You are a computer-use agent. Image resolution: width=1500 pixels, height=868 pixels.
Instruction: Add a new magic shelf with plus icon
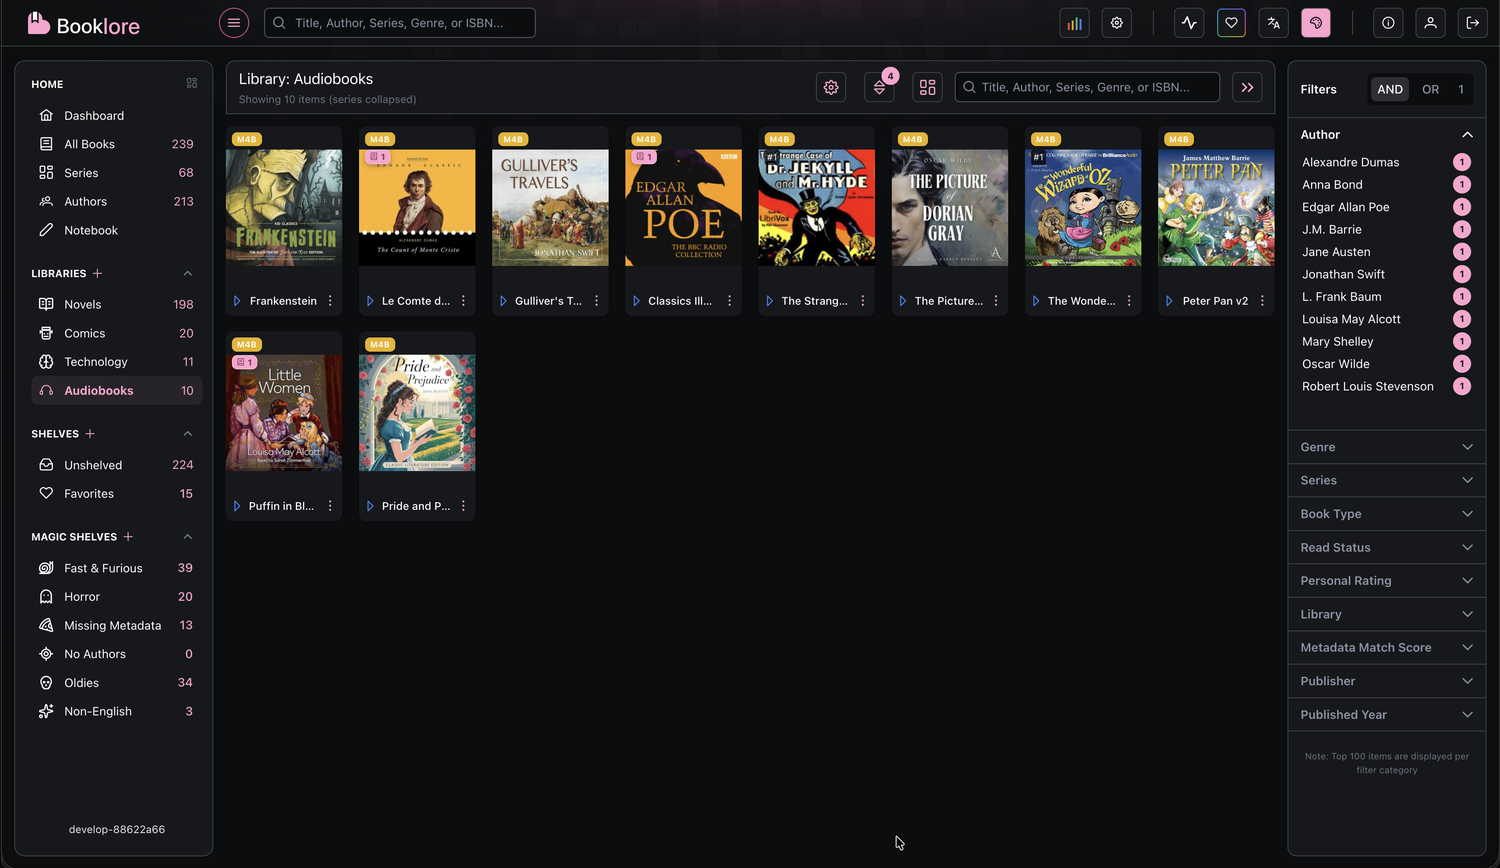[128, 537]
